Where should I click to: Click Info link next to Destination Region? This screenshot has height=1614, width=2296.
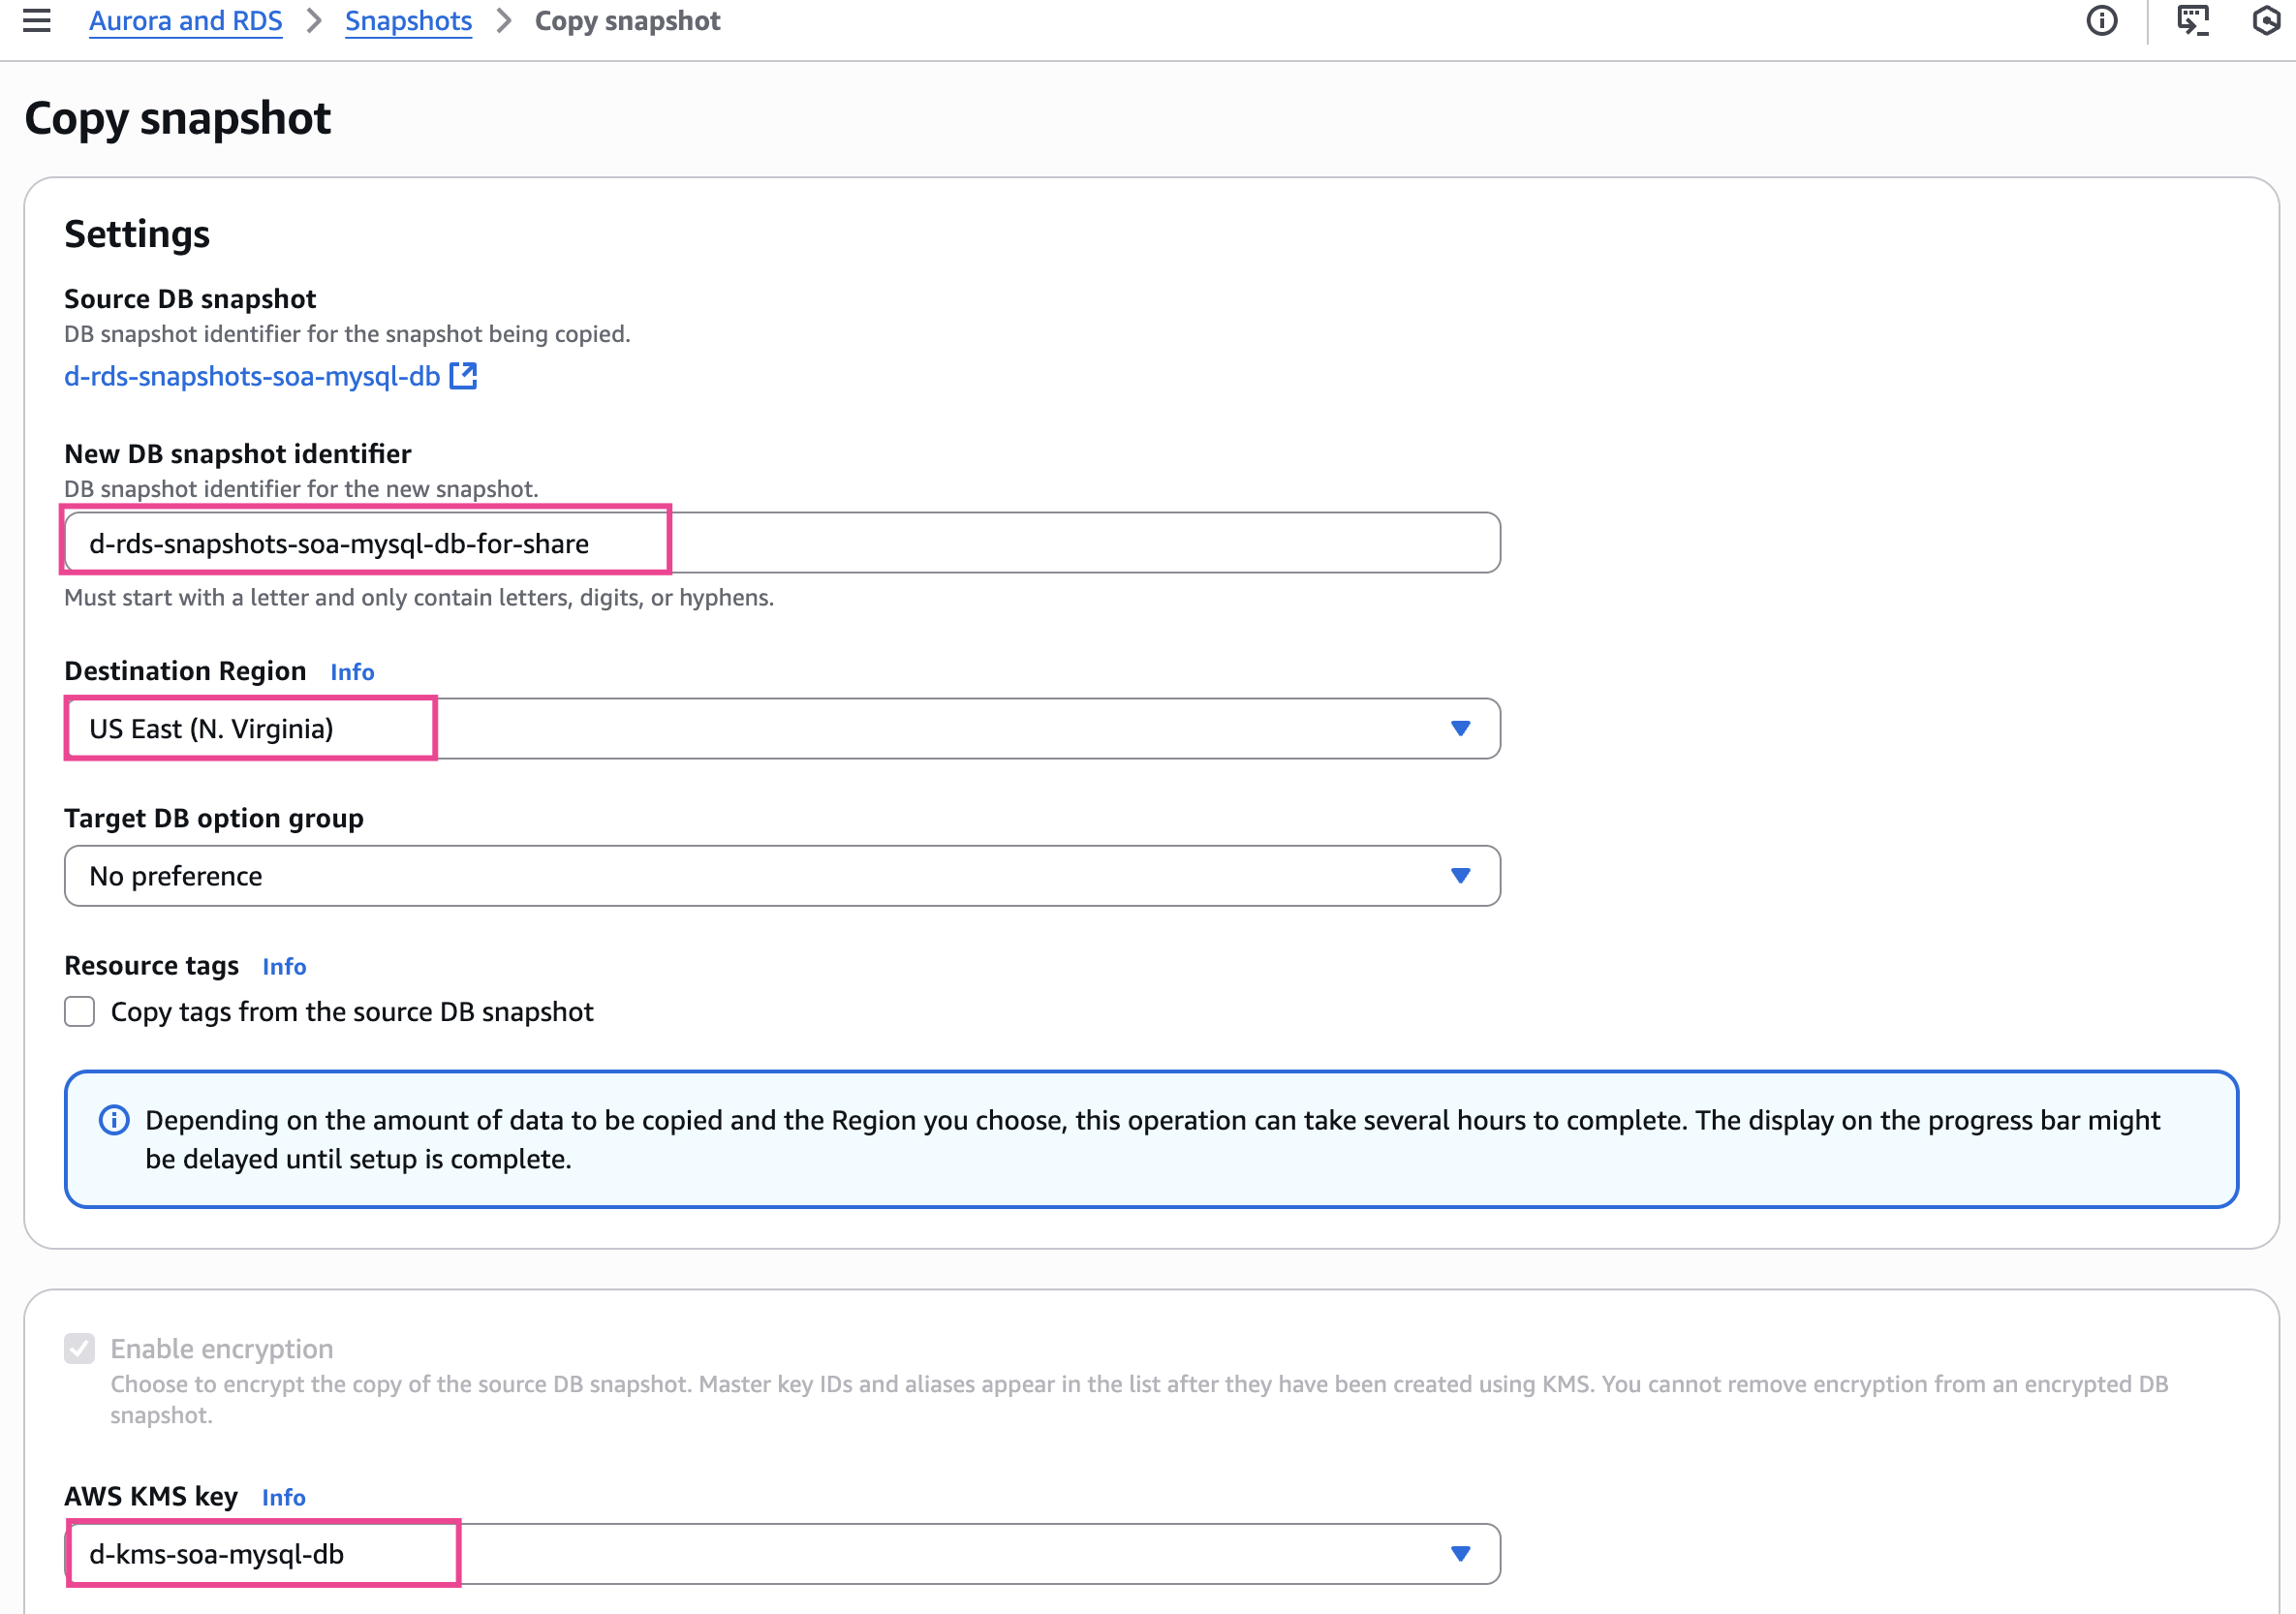click(x=352, y=672)
